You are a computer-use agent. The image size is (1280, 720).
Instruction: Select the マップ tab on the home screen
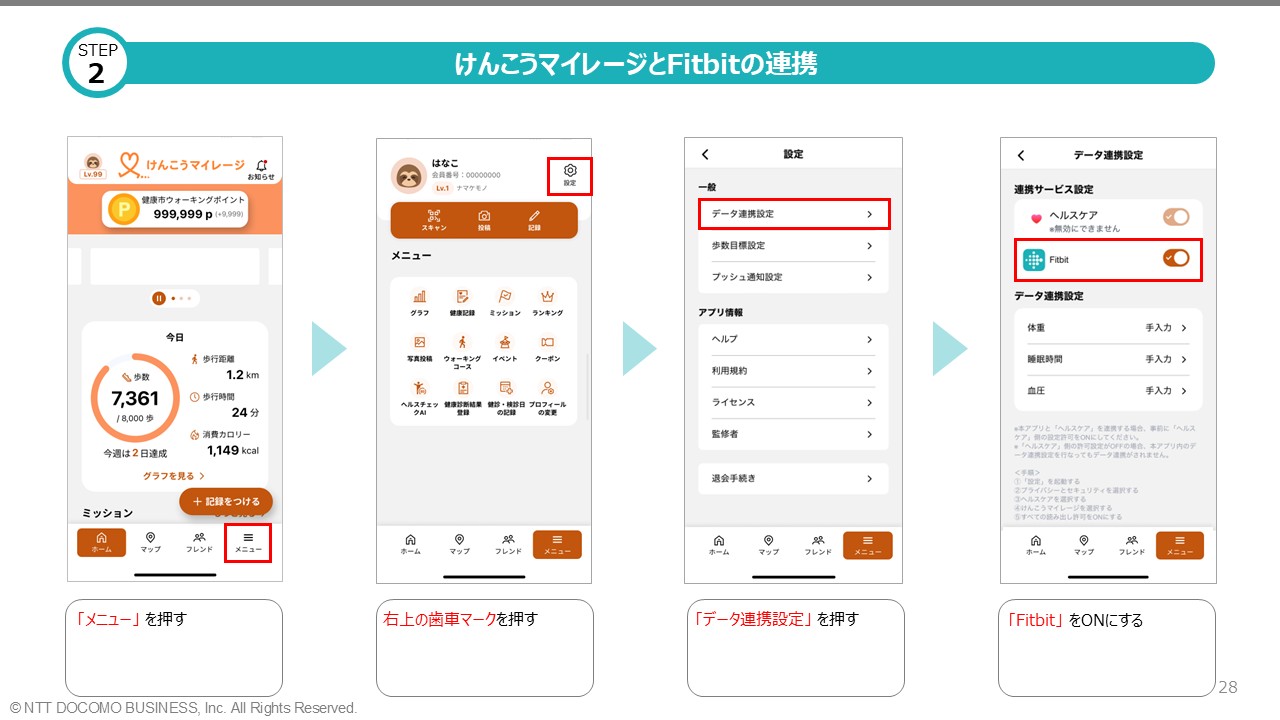coord(150,543)
